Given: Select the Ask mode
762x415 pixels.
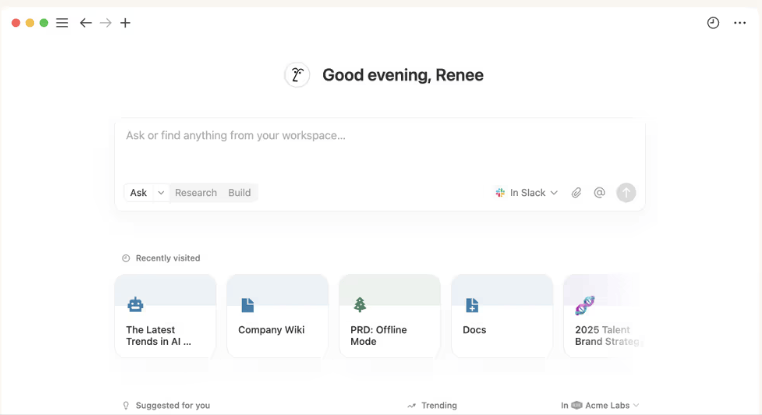Looking at the screenshot, I should tap(139, 193).
